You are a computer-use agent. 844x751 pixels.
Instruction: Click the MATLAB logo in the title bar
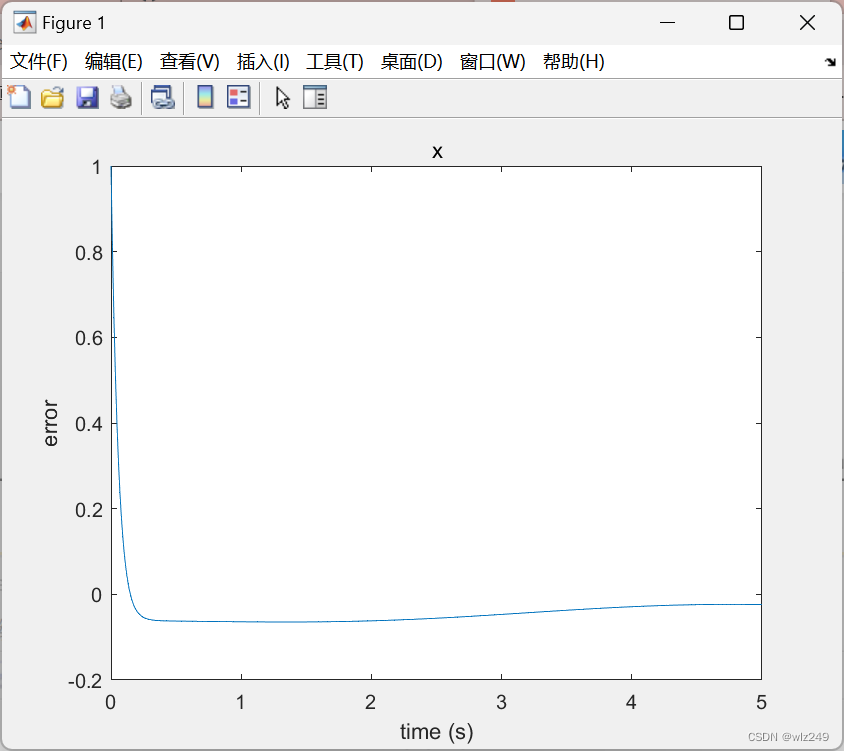(24, 23)
